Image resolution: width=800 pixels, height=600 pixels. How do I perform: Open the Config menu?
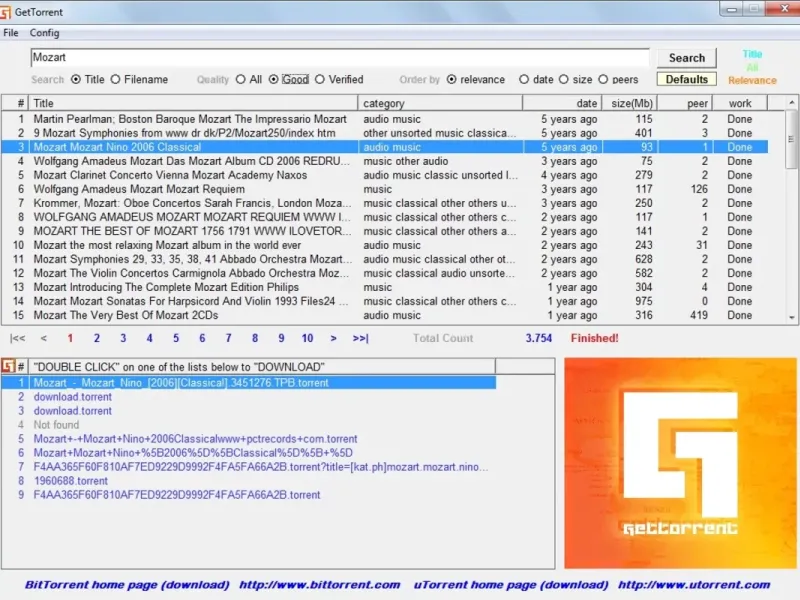[44, 33]
